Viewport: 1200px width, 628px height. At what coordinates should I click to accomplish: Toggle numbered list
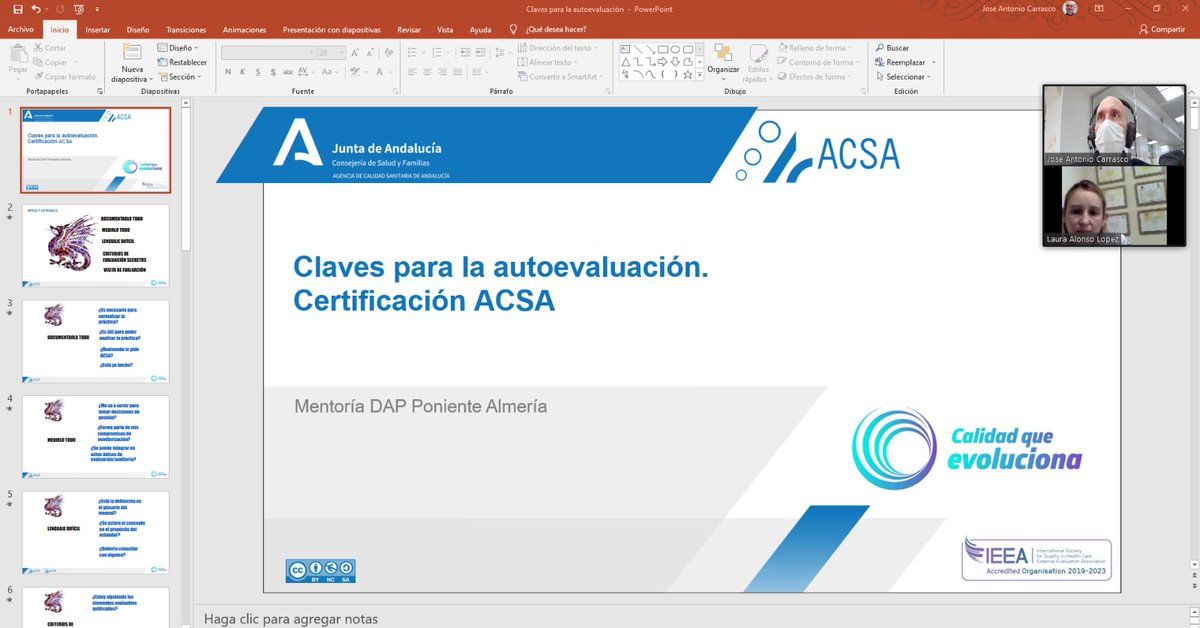pos(437,53)
